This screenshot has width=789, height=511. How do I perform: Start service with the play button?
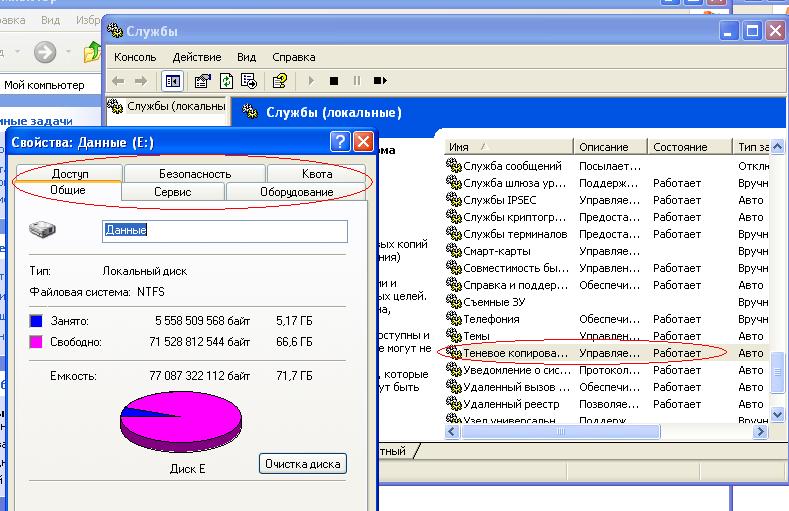pos(311,81)
